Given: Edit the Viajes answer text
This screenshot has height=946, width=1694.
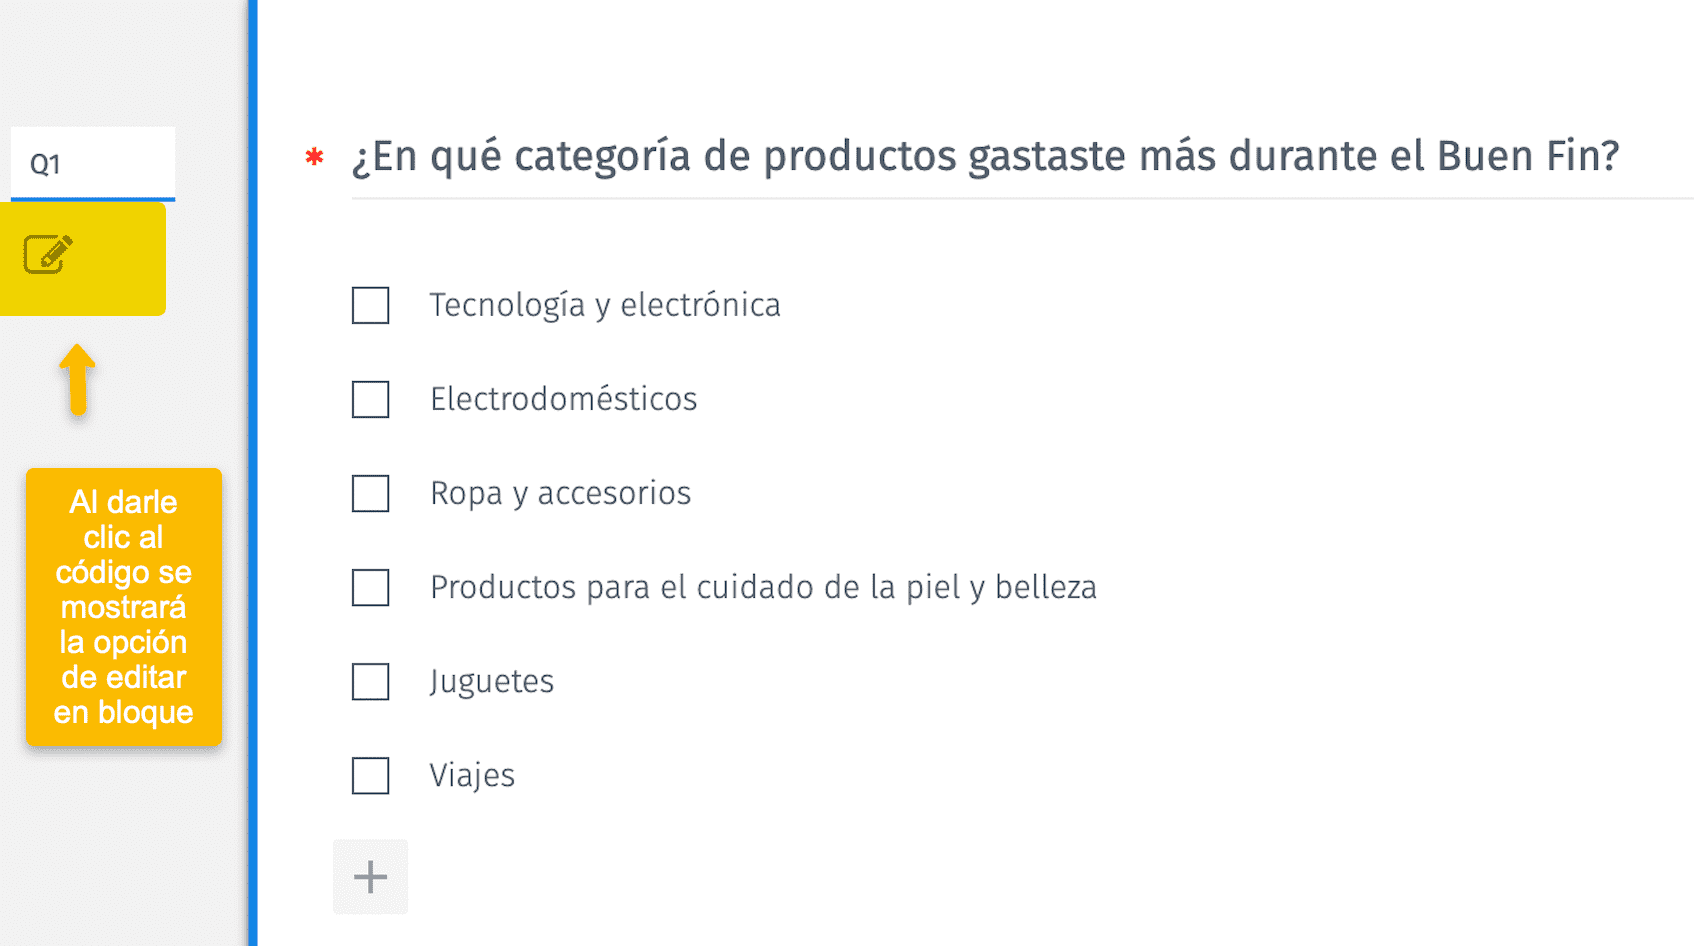Looking at the screenshot, I should click(472, 775).
